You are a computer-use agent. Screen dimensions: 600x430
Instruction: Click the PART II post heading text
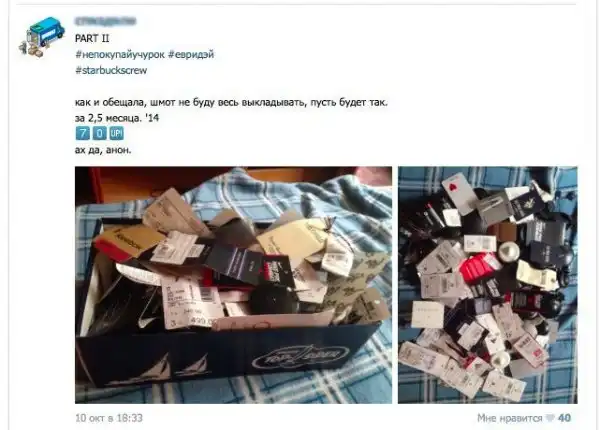[92, 38]
